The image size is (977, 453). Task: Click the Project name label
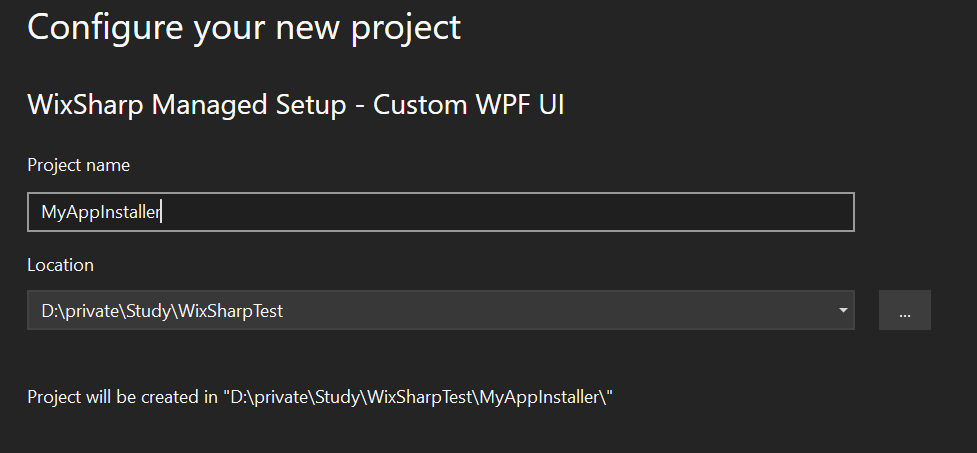79,165
